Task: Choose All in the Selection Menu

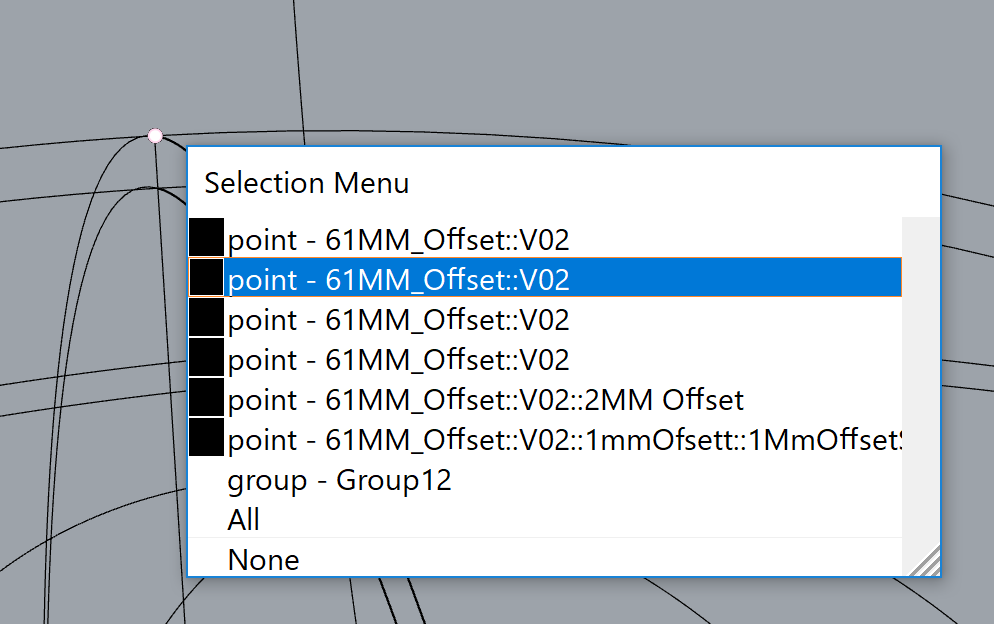Action: pyautogui.click(x=244, y=520)
